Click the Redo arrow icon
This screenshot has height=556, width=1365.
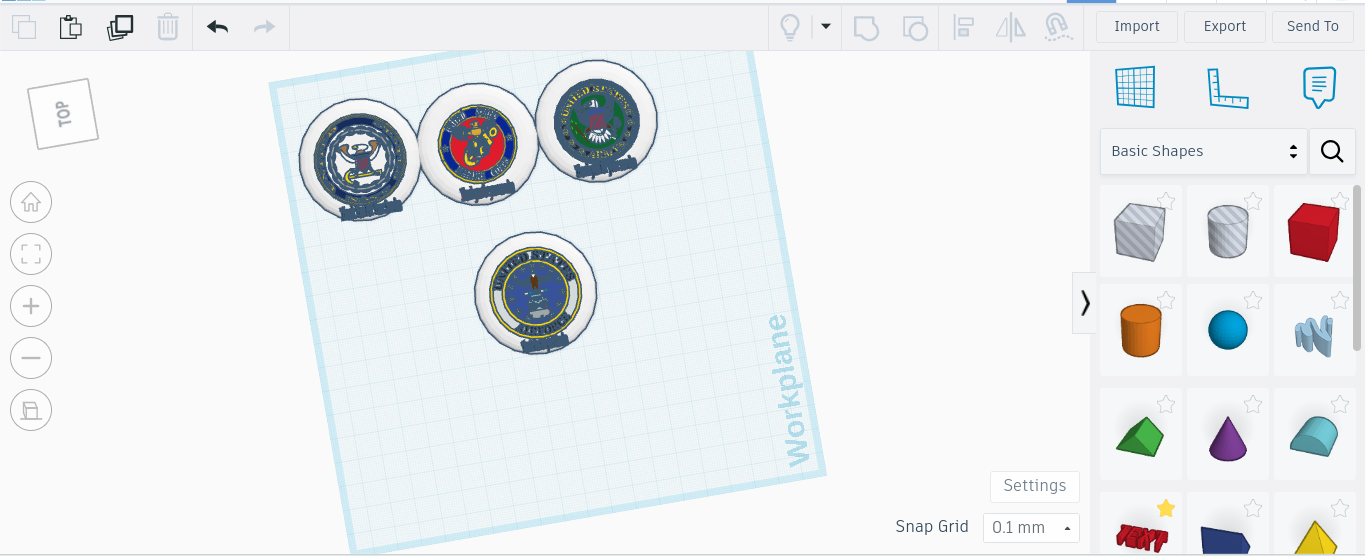coord(264,27)
